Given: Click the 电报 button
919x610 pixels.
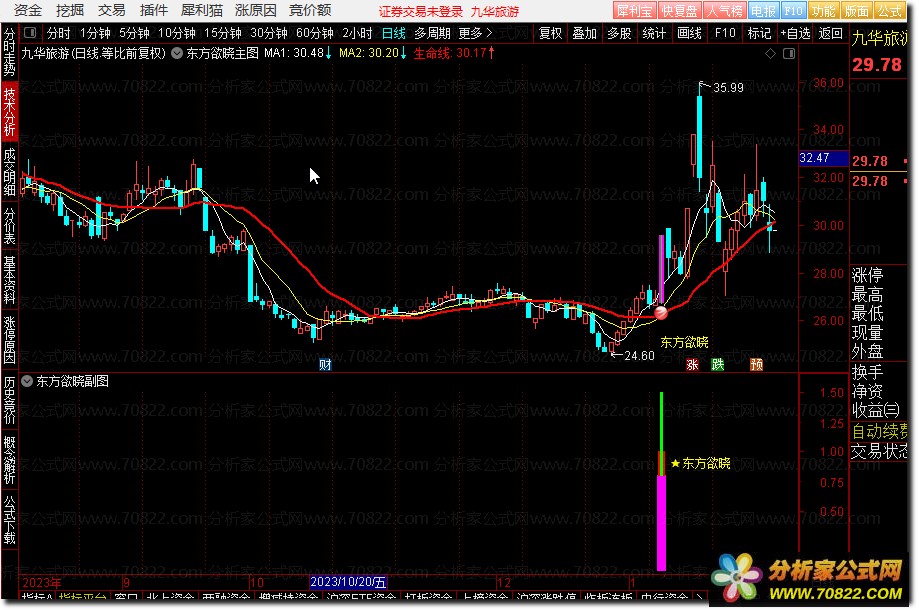Looking at the screenshot, I should (763, 11).
